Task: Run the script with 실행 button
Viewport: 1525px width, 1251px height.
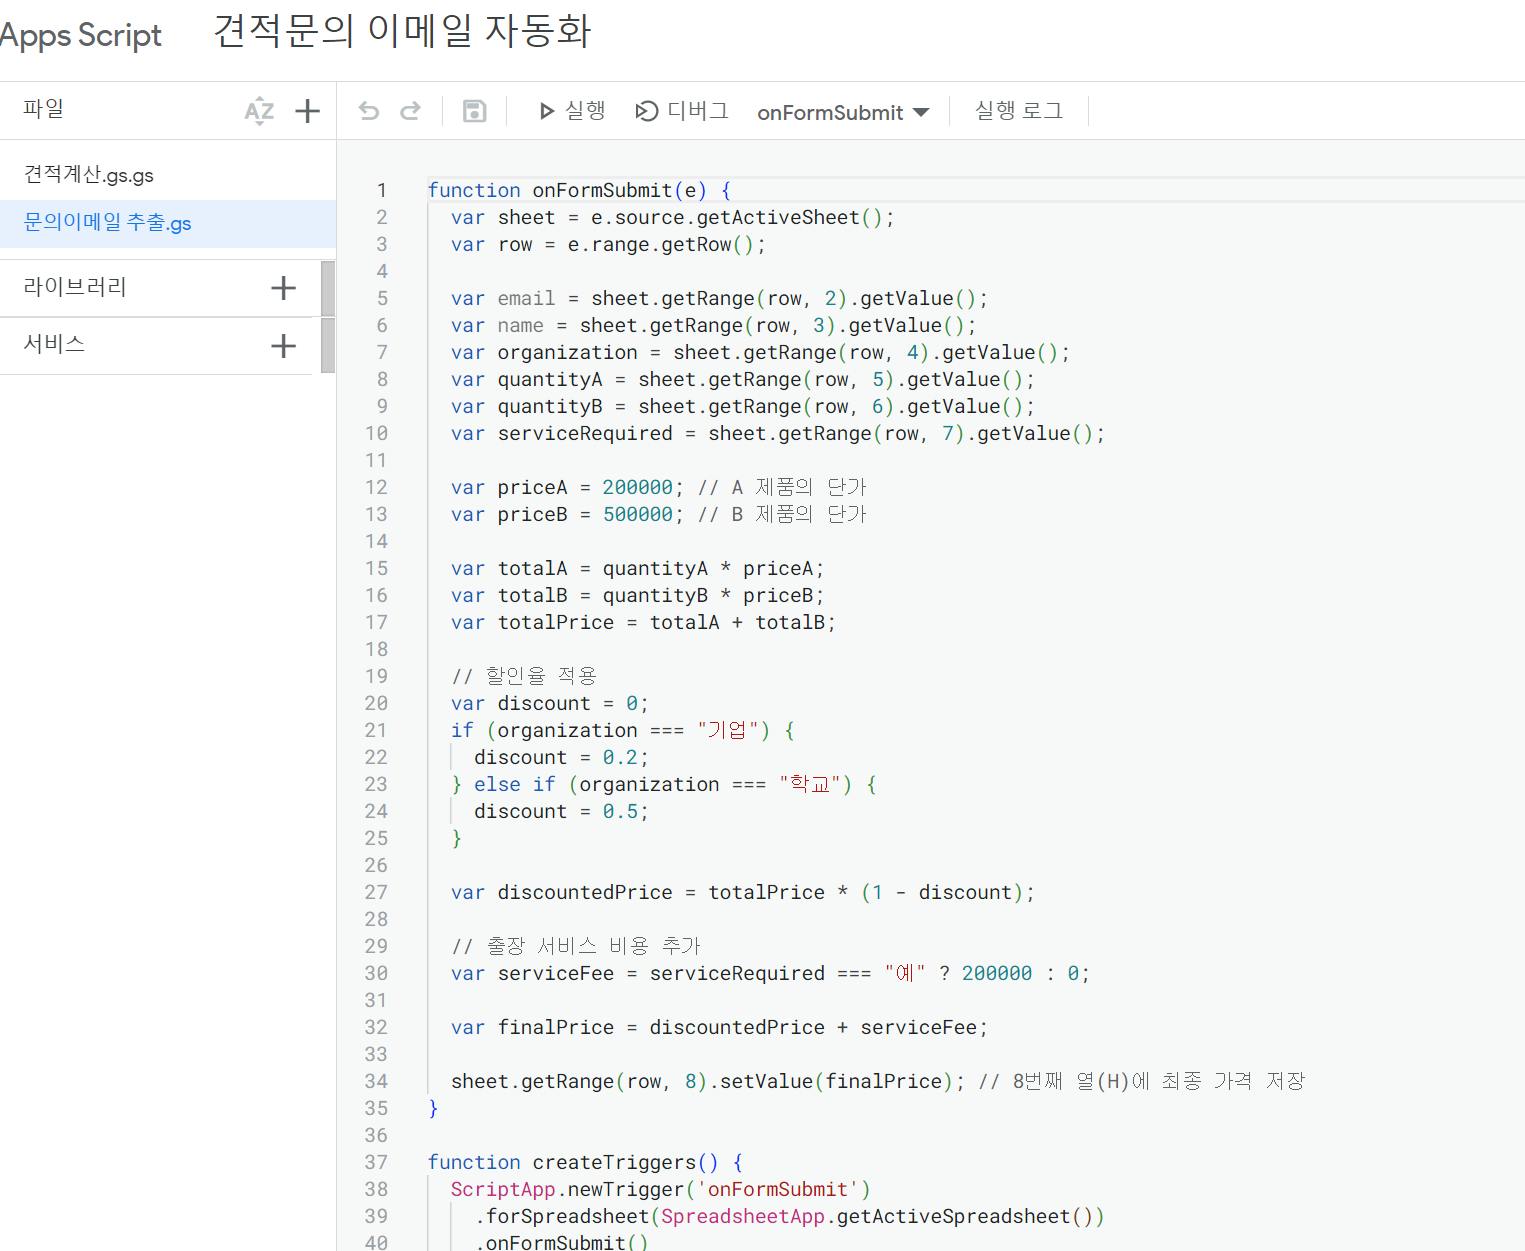Action: 572,111
